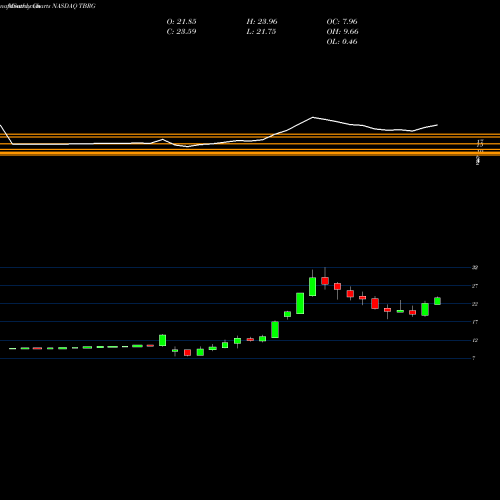Click the 'OH: 9.66' reading
Viewport: 500px width, 500px height.
click(342, 32)
